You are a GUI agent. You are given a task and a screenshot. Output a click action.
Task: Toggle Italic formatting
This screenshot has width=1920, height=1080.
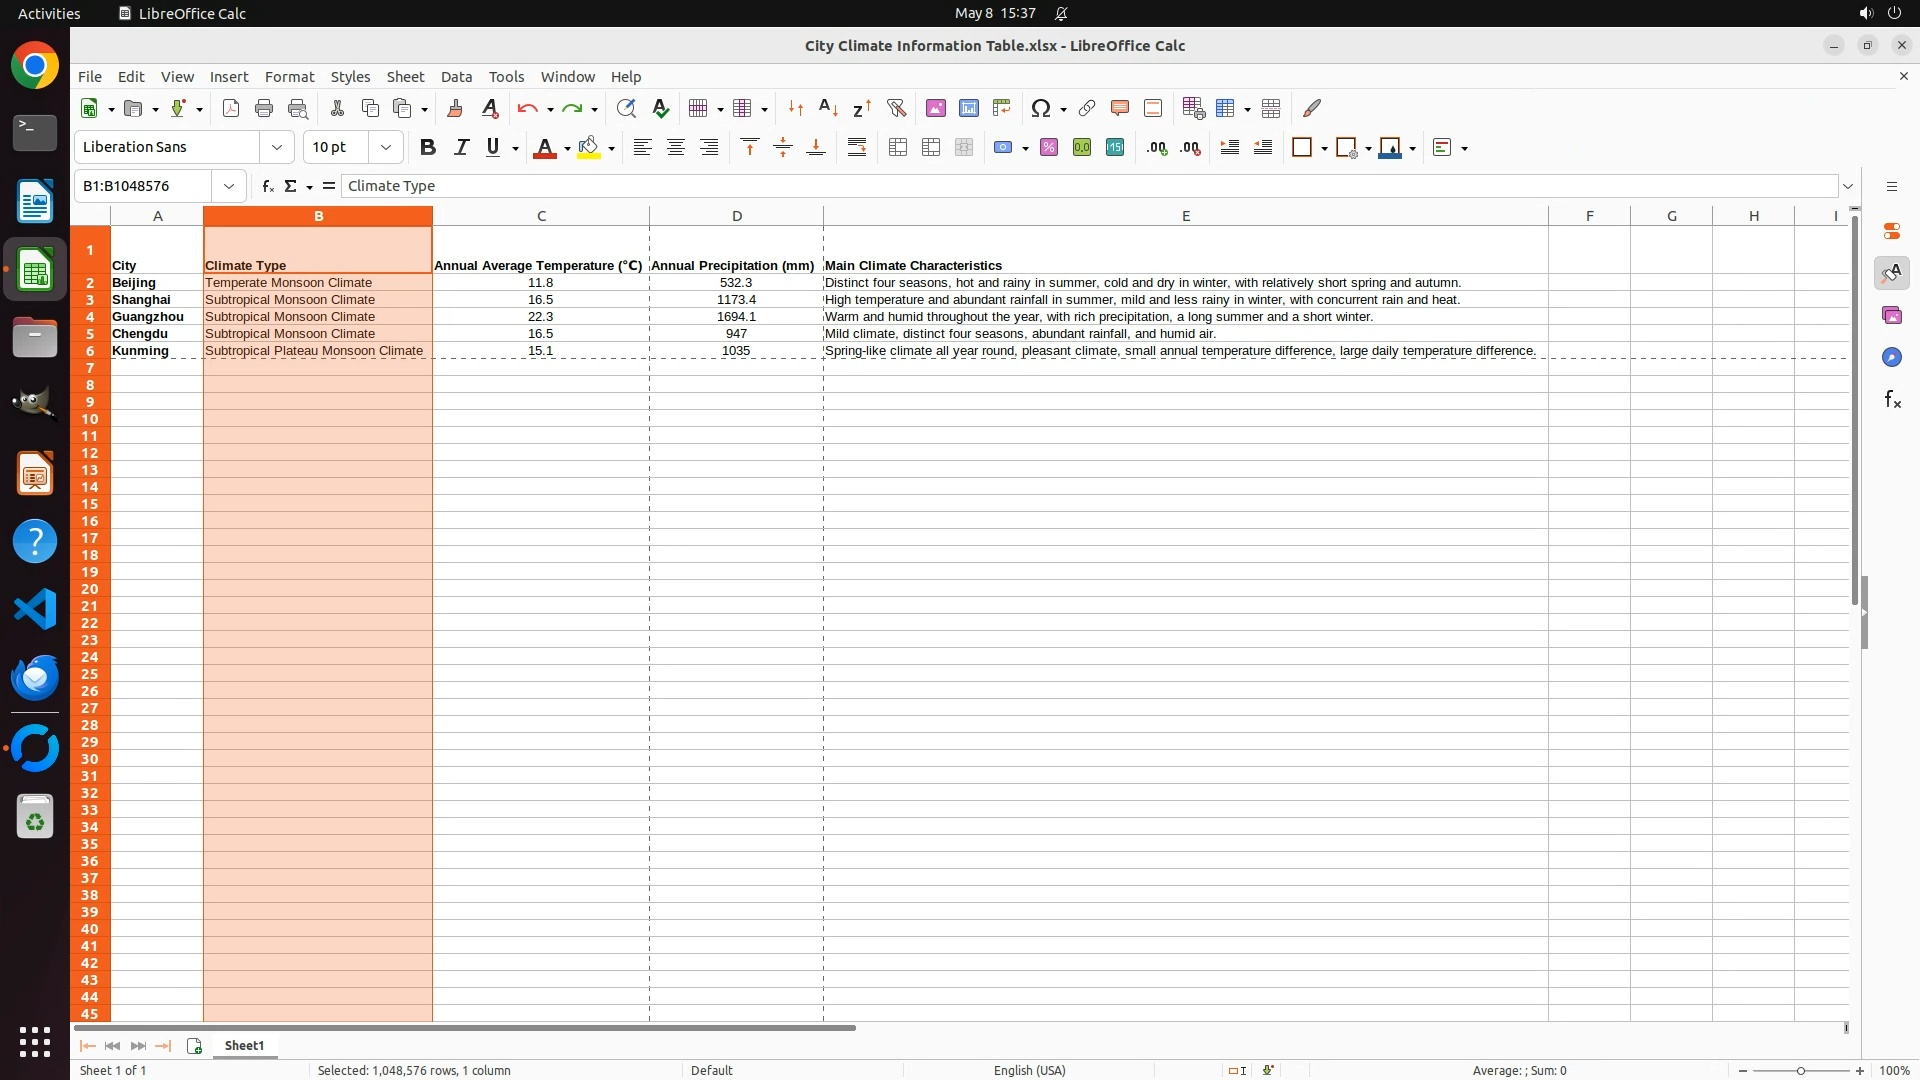461,148
